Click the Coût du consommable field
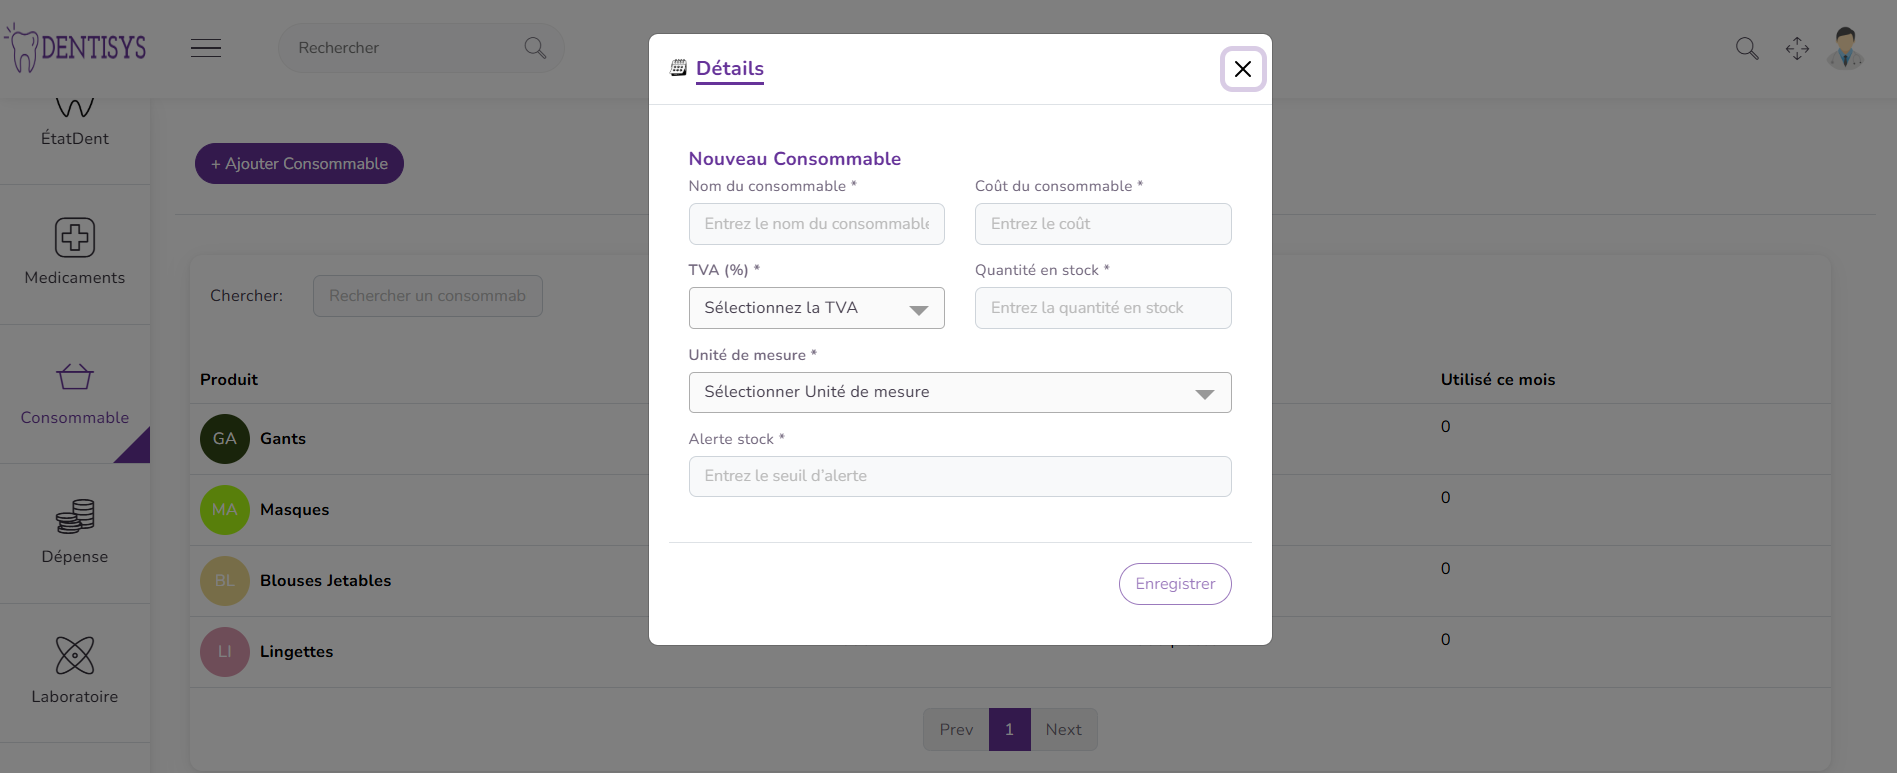 click(x=1102, y=224)
